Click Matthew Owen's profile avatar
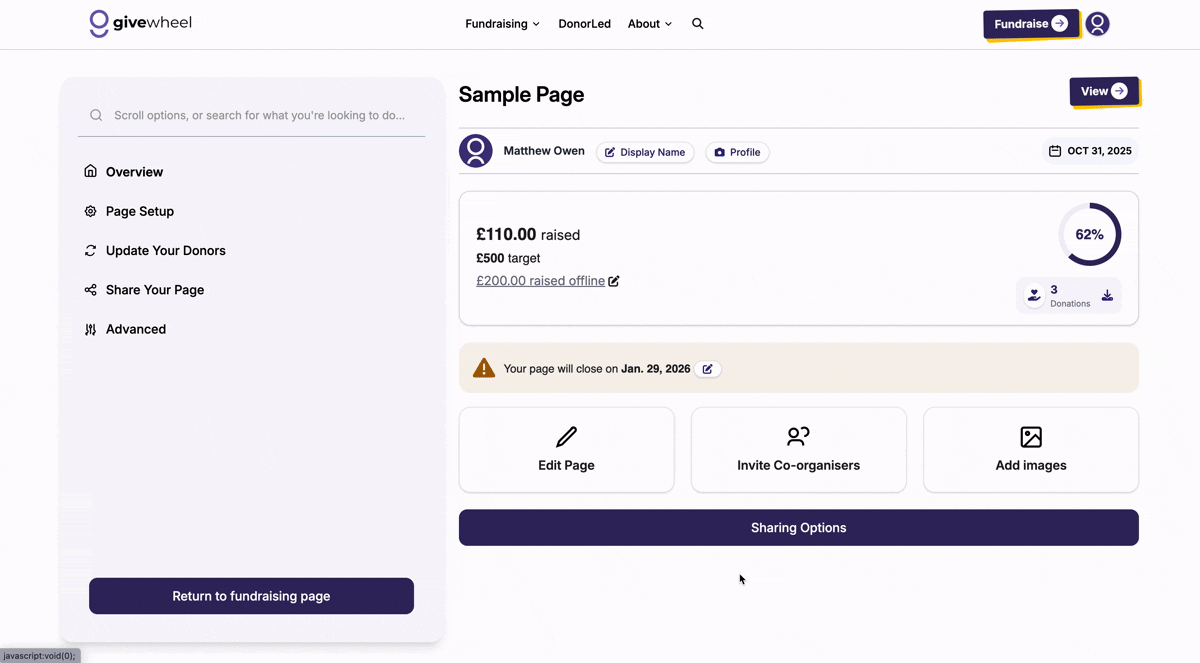This screenshot has width=1200, height=663. [476, 151]
